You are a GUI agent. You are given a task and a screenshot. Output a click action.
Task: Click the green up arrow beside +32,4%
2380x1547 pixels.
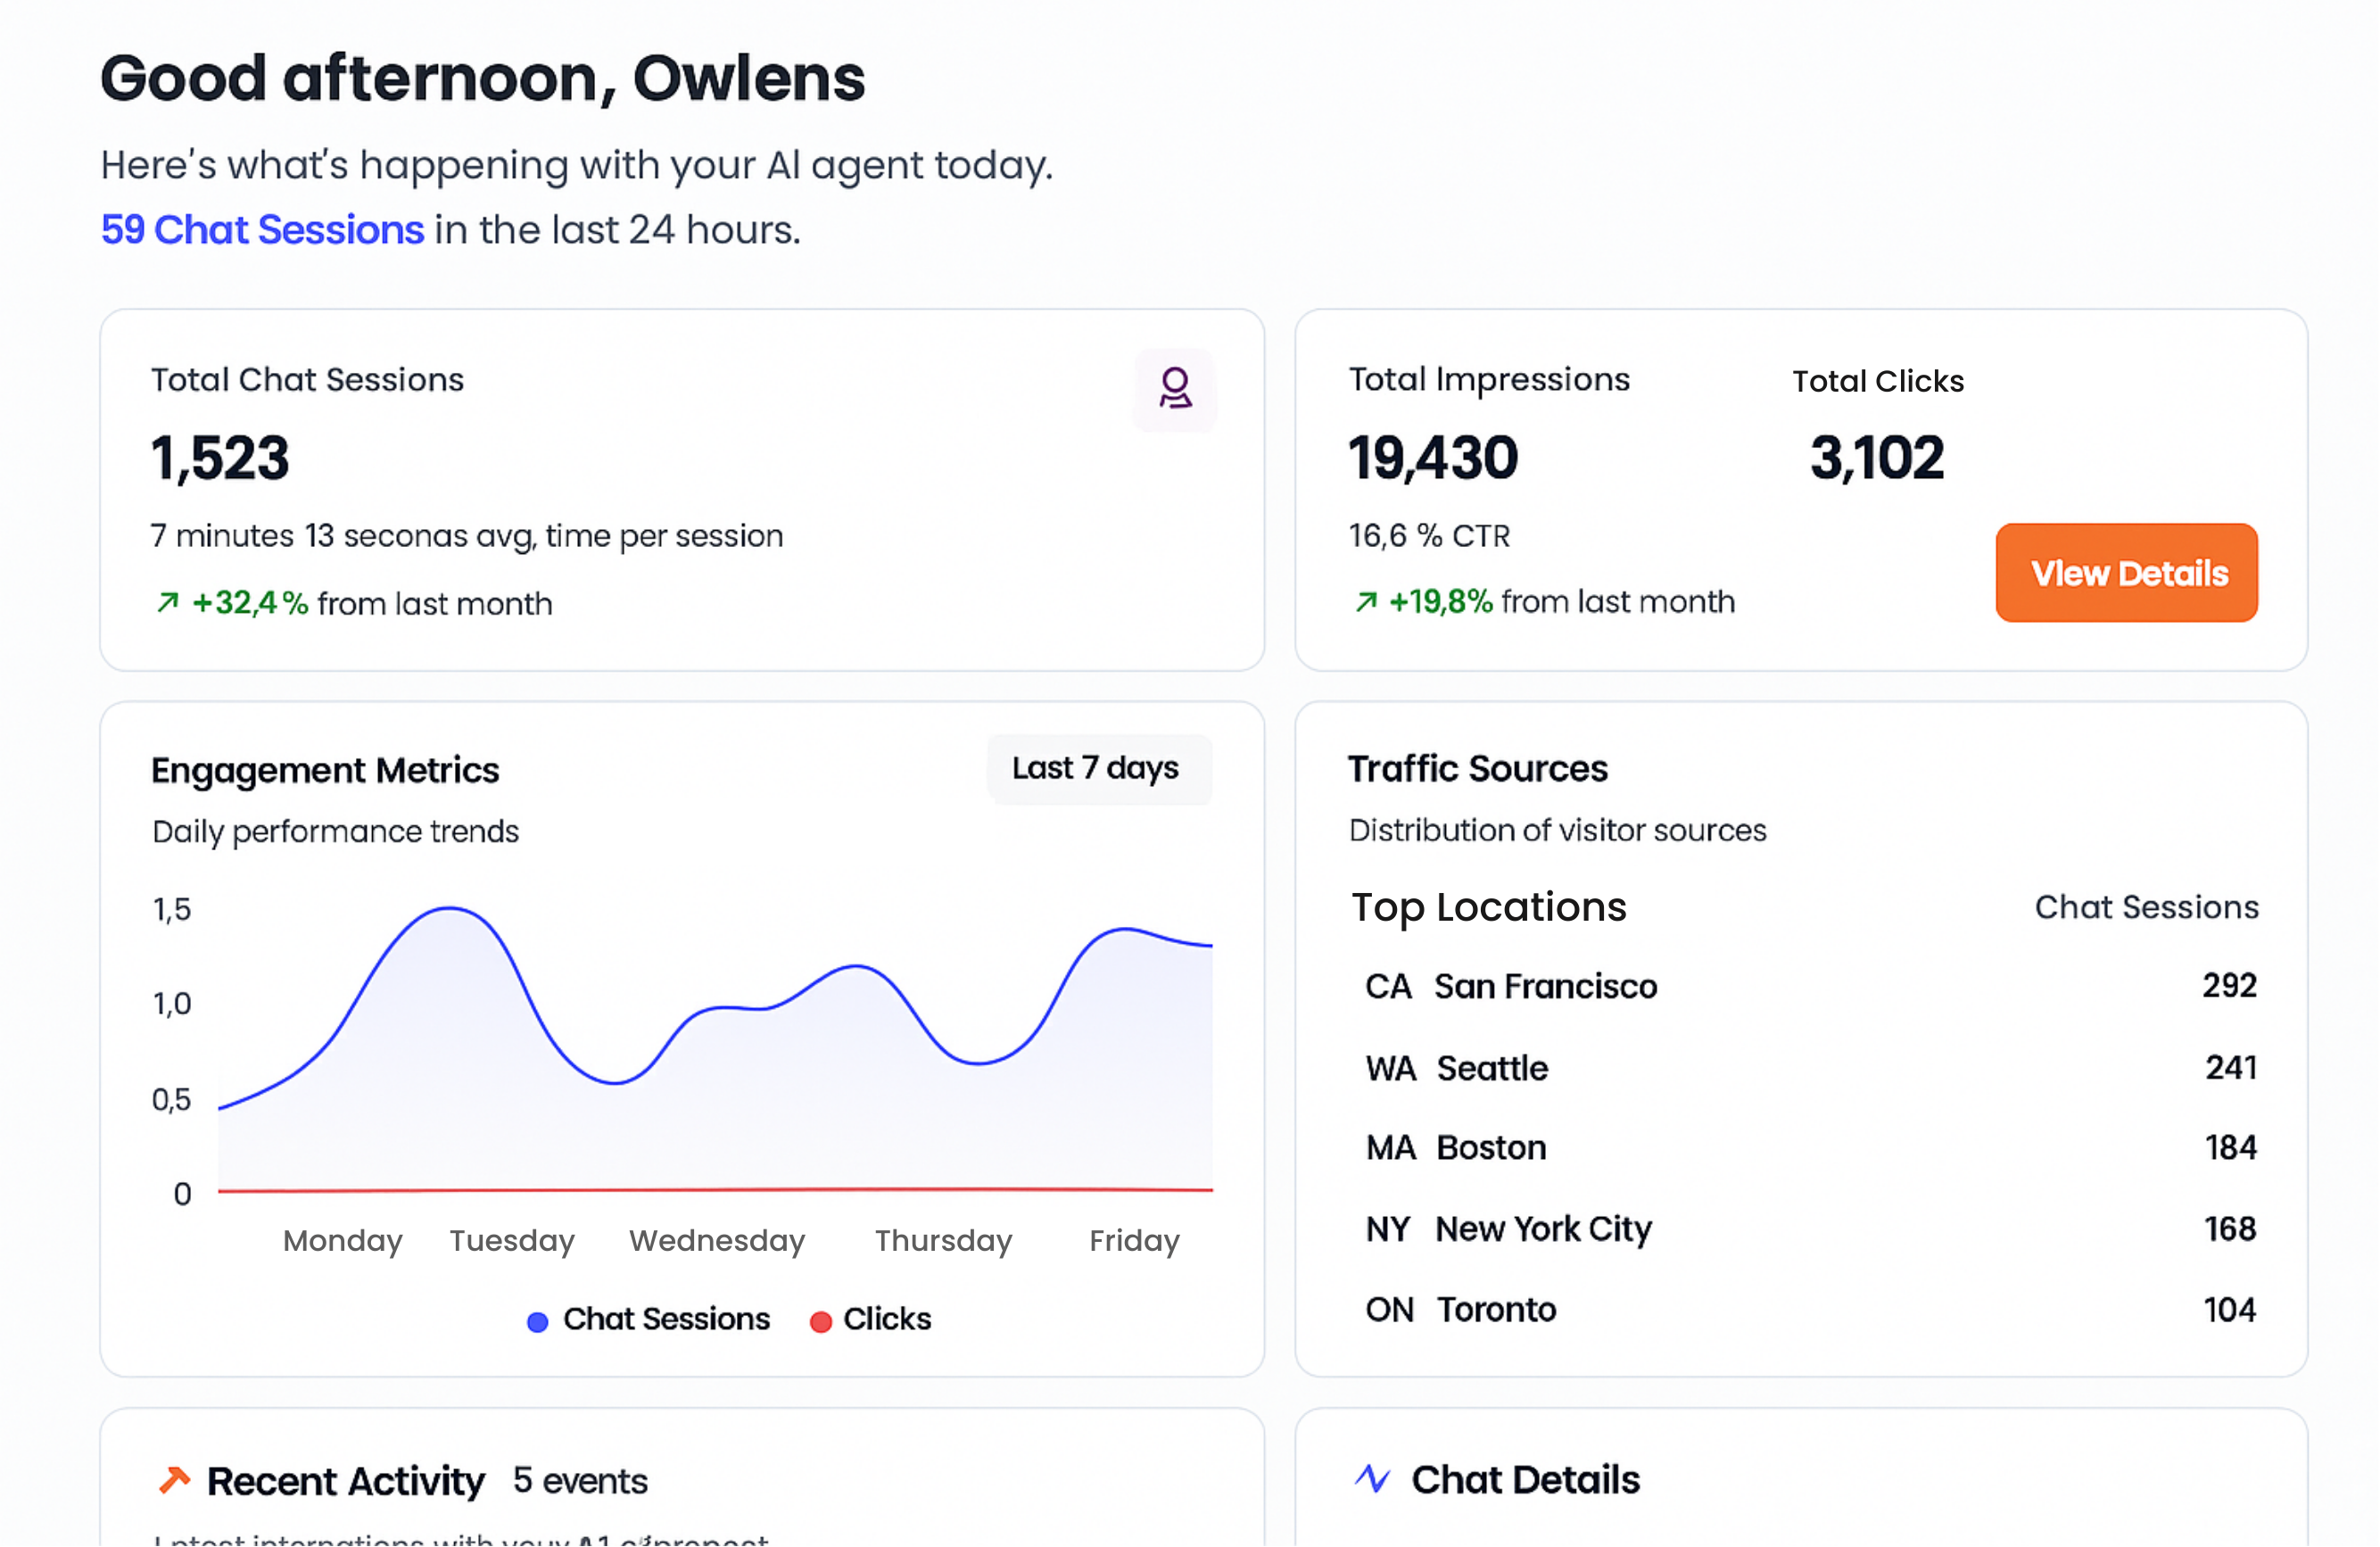tap(168, 602)
